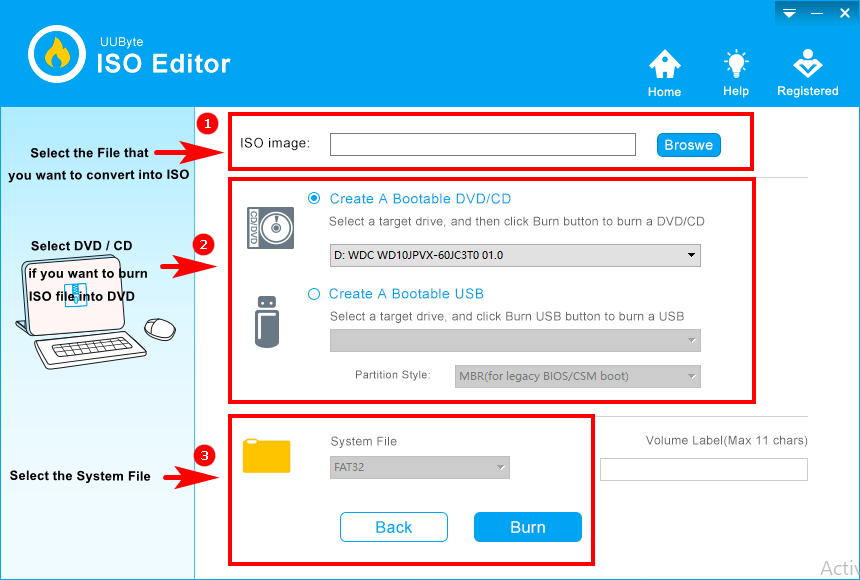Open the title bar dropdown menu icon
The image size is (860, 580).
(789, 13)
